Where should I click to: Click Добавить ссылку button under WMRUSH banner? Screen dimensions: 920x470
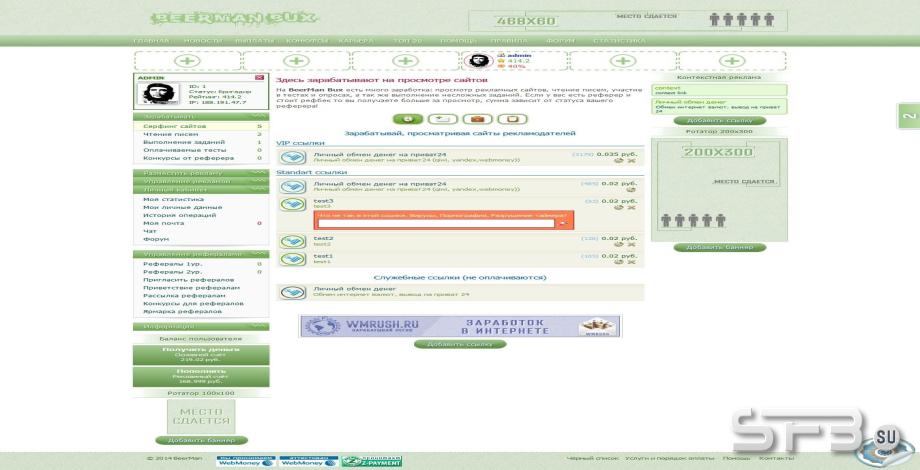pyautogui.click(x=459, y=344)
